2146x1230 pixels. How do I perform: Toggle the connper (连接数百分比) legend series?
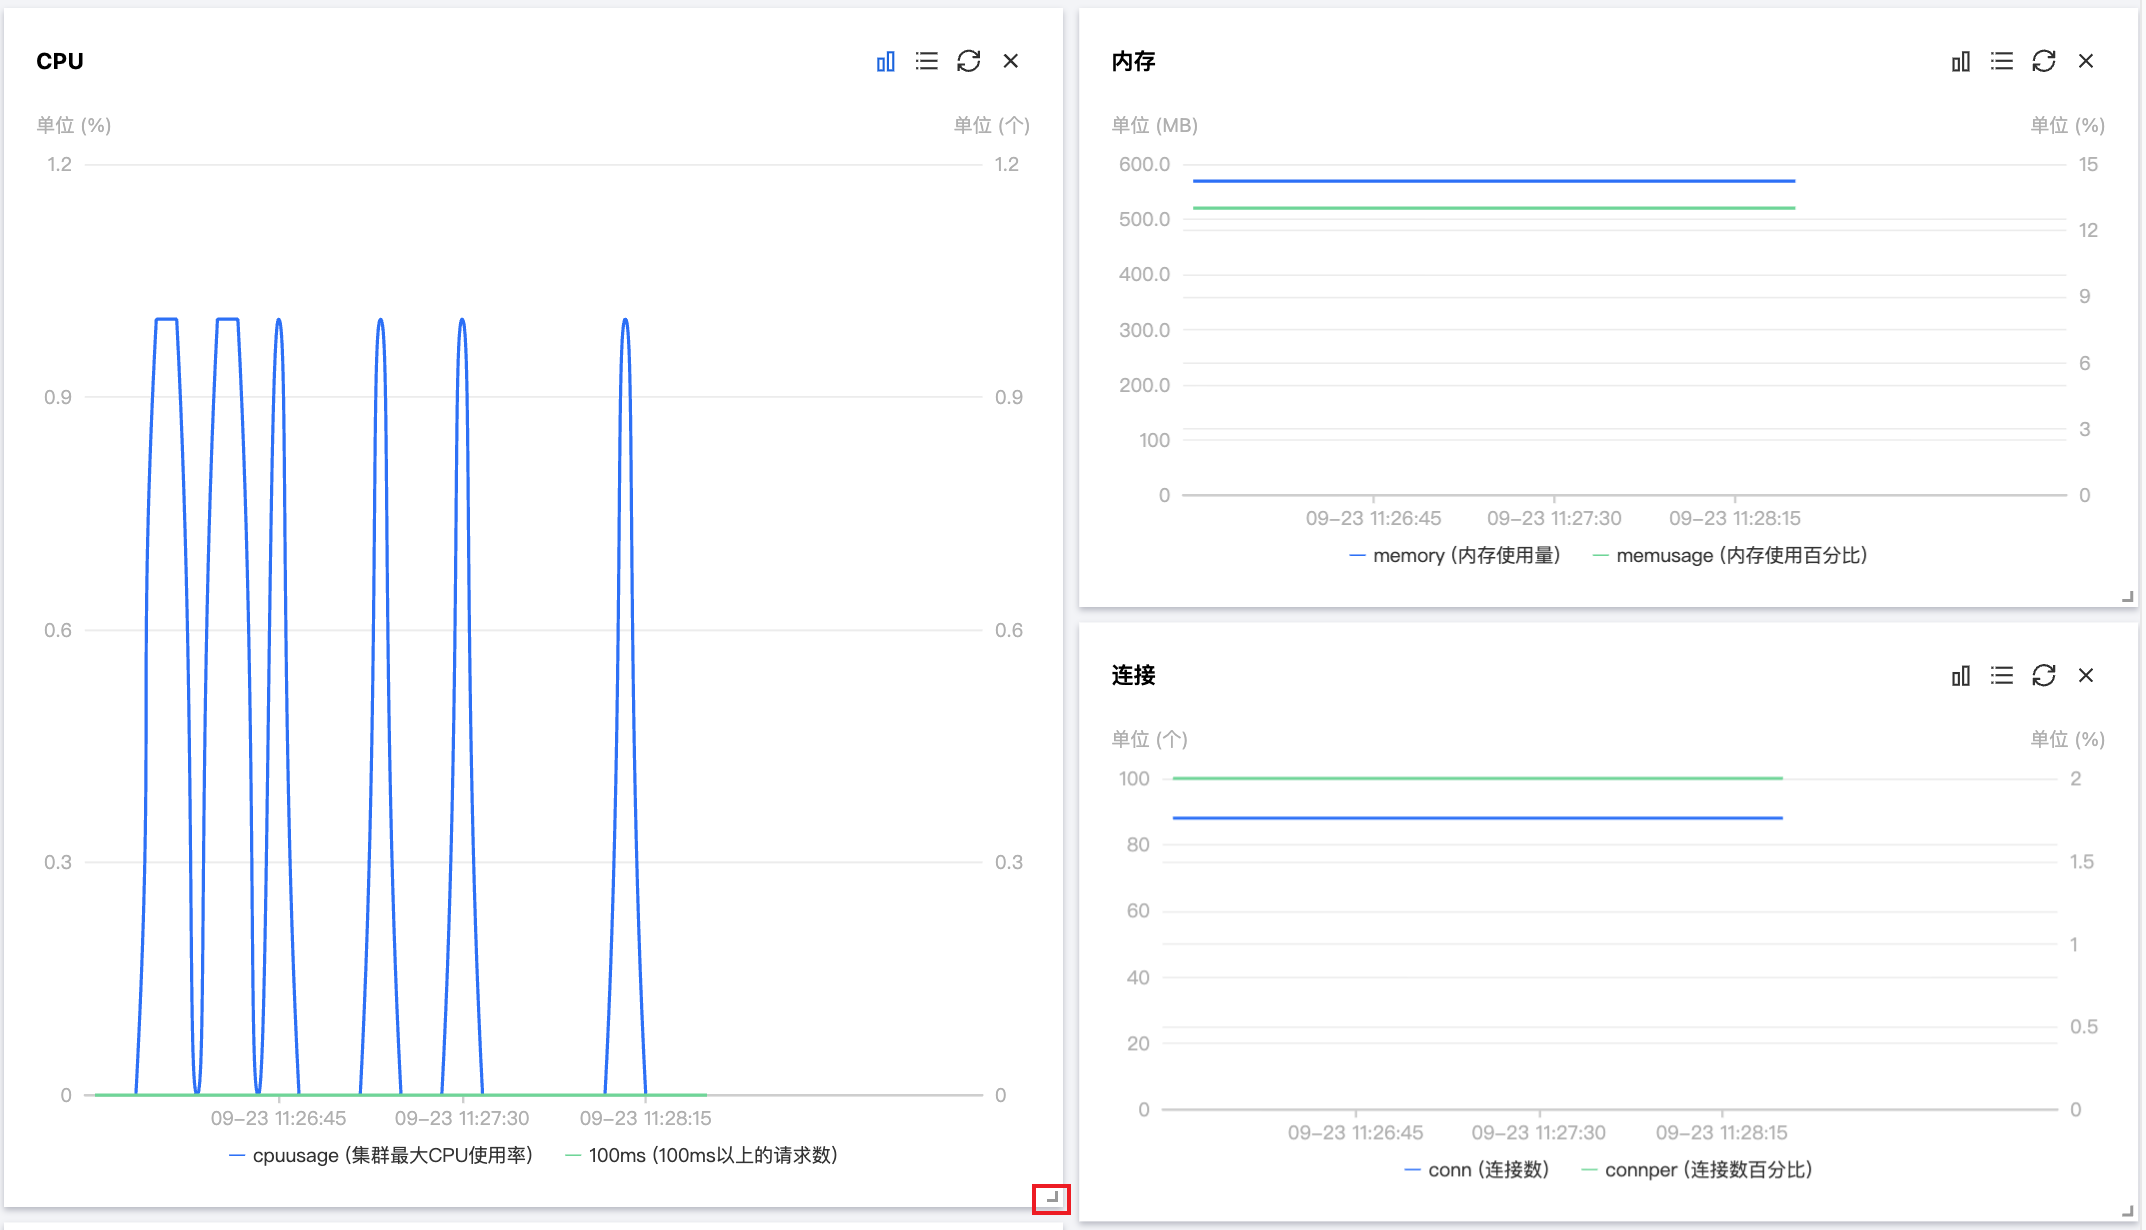tap(1697, 1170)
